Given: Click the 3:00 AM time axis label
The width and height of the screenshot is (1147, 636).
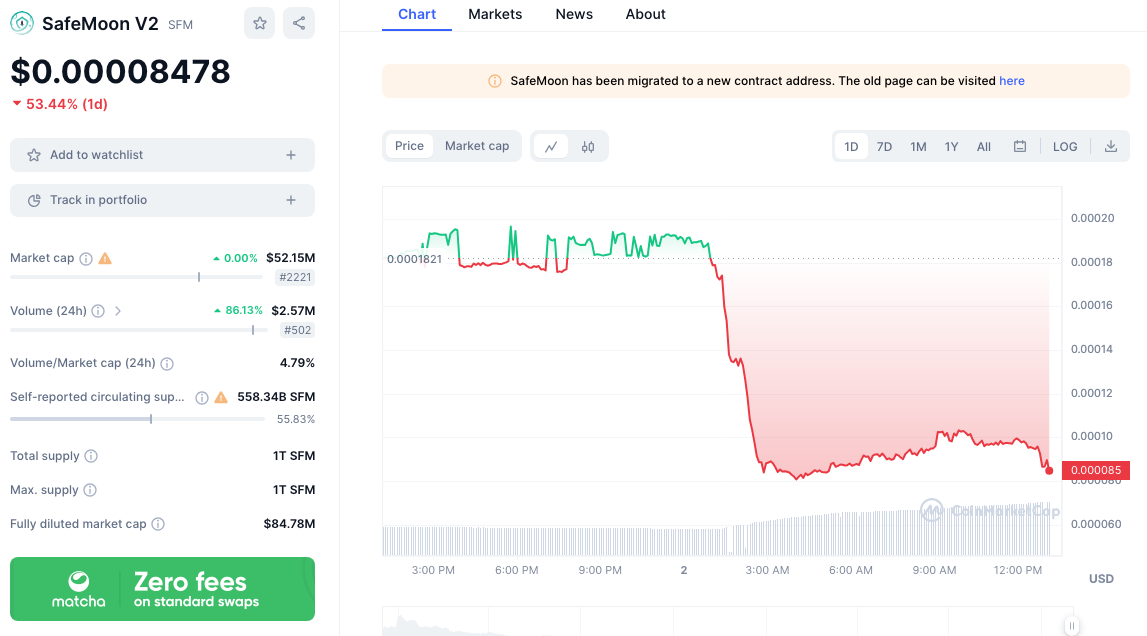Looking at the screenshot, I should click(x=767, y=570).
